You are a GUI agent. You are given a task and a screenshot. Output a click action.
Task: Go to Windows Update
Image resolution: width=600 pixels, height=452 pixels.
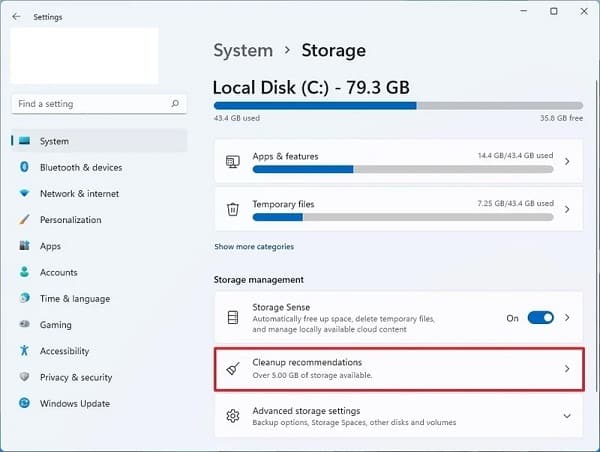point(99,403)
